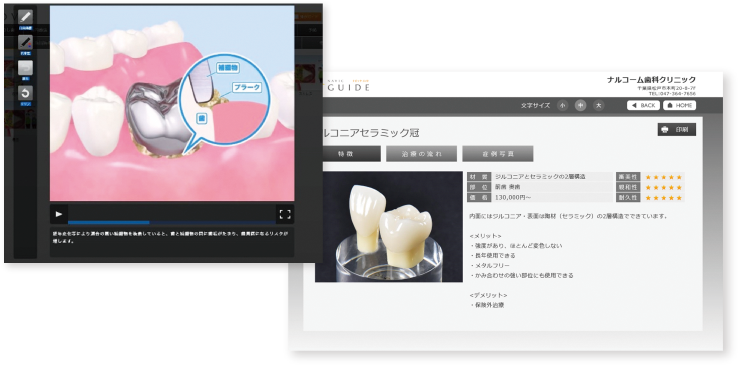Play the dental animation video
738x365 pixels.
(59, 214)
